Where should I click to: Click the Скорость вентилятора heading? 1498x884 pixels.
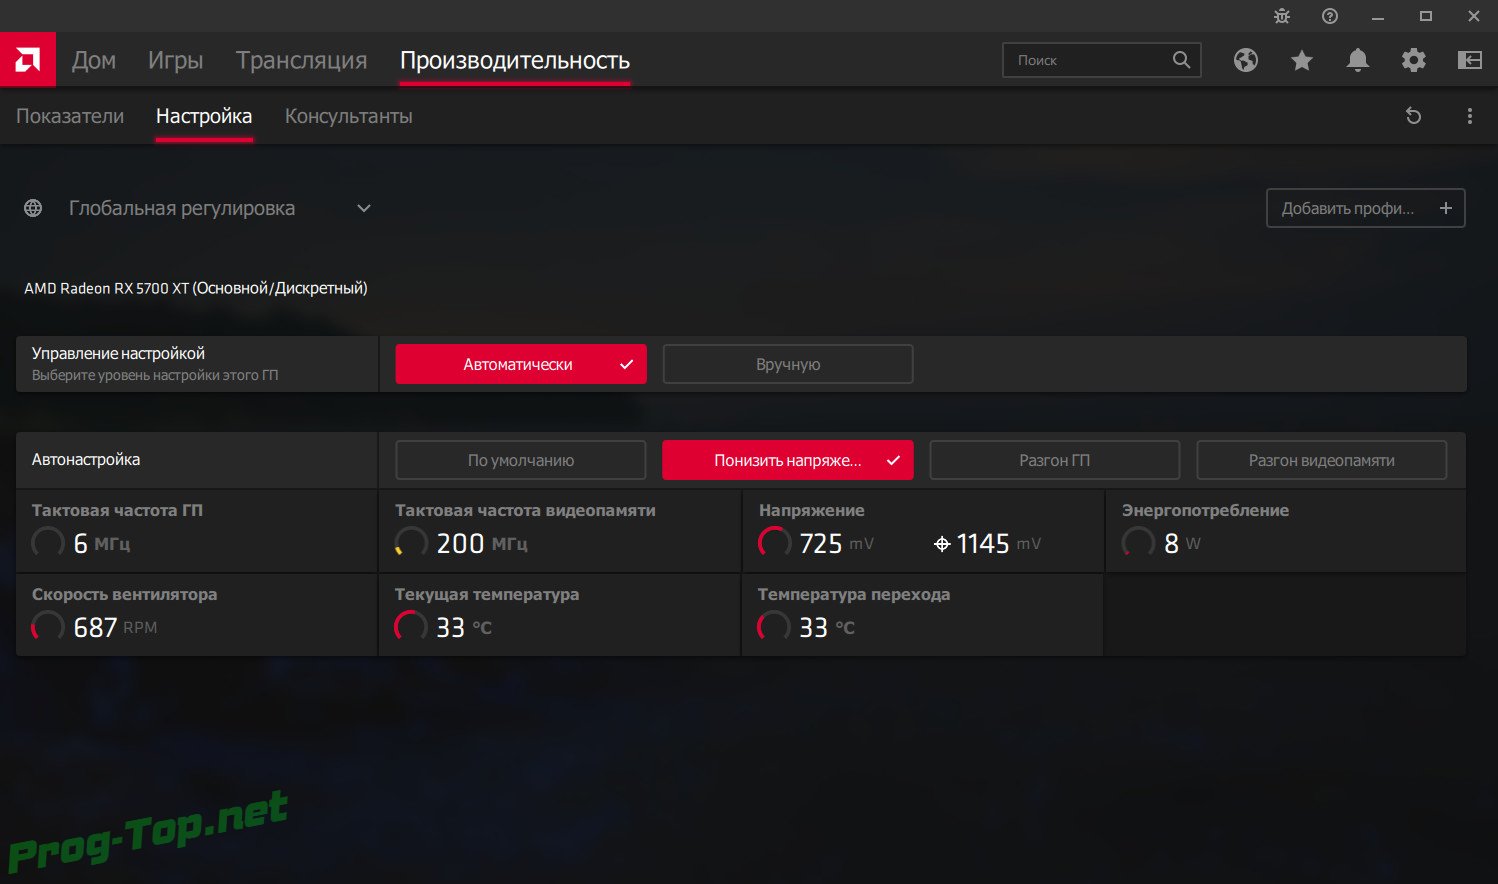(x=124, y=594)
